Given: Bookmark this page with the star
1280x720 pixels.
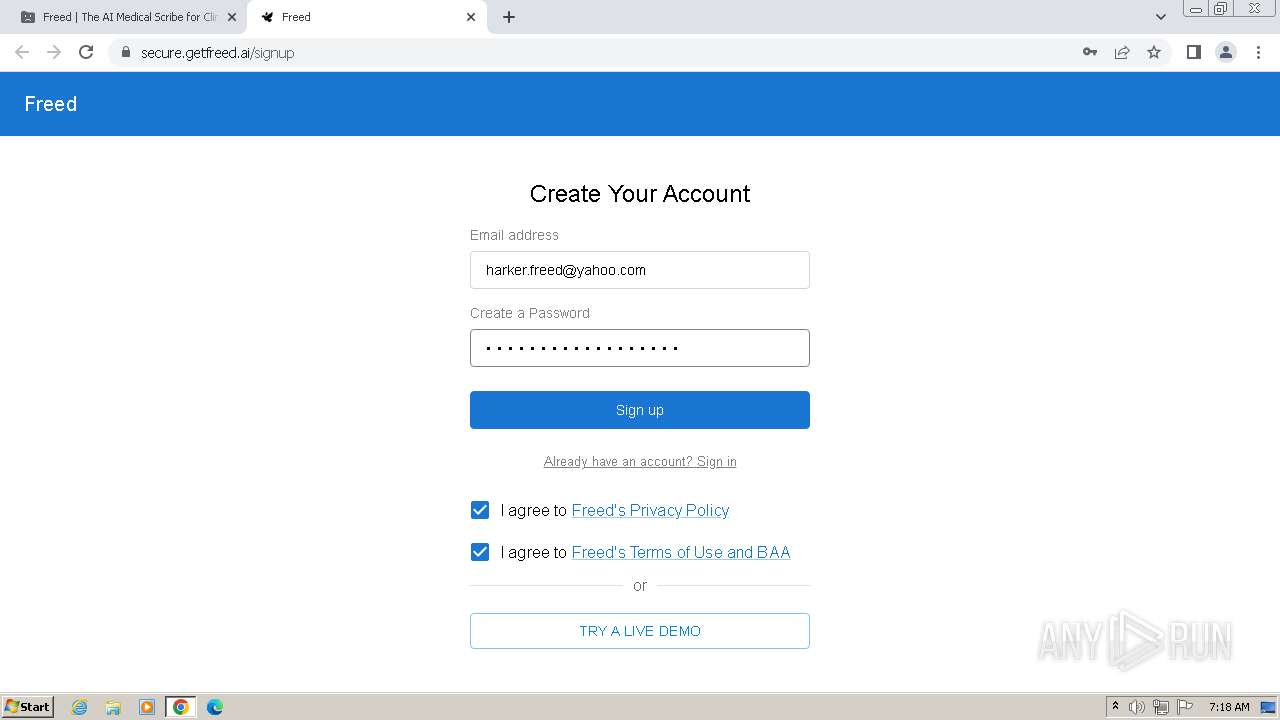Looking at the screenshot, I should pos(1154,52).
